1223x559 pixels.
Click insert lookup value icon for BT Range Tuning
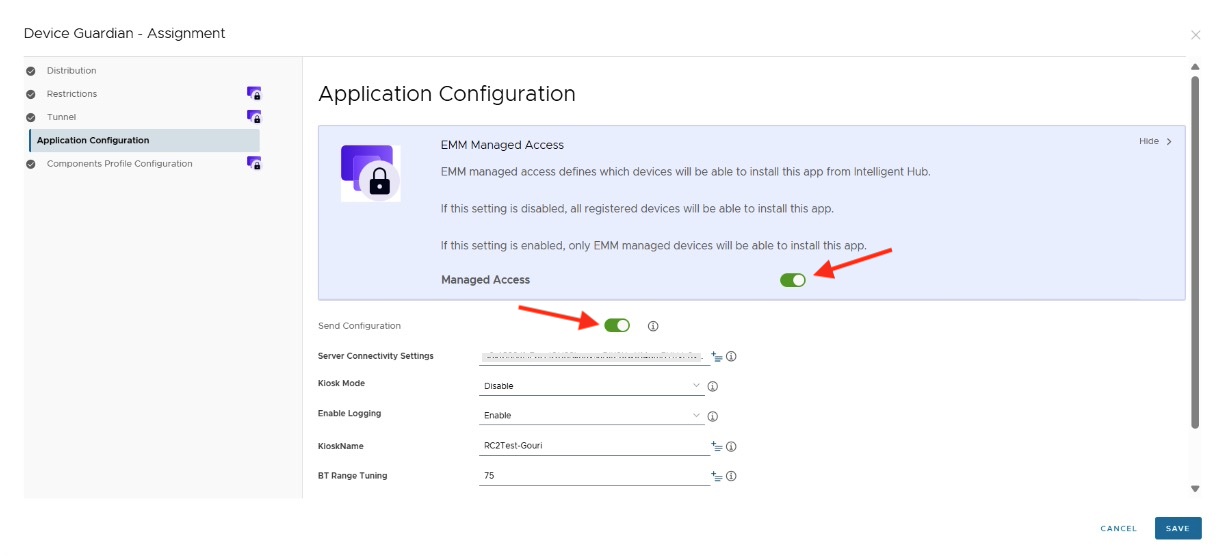[x=716, y=476]
